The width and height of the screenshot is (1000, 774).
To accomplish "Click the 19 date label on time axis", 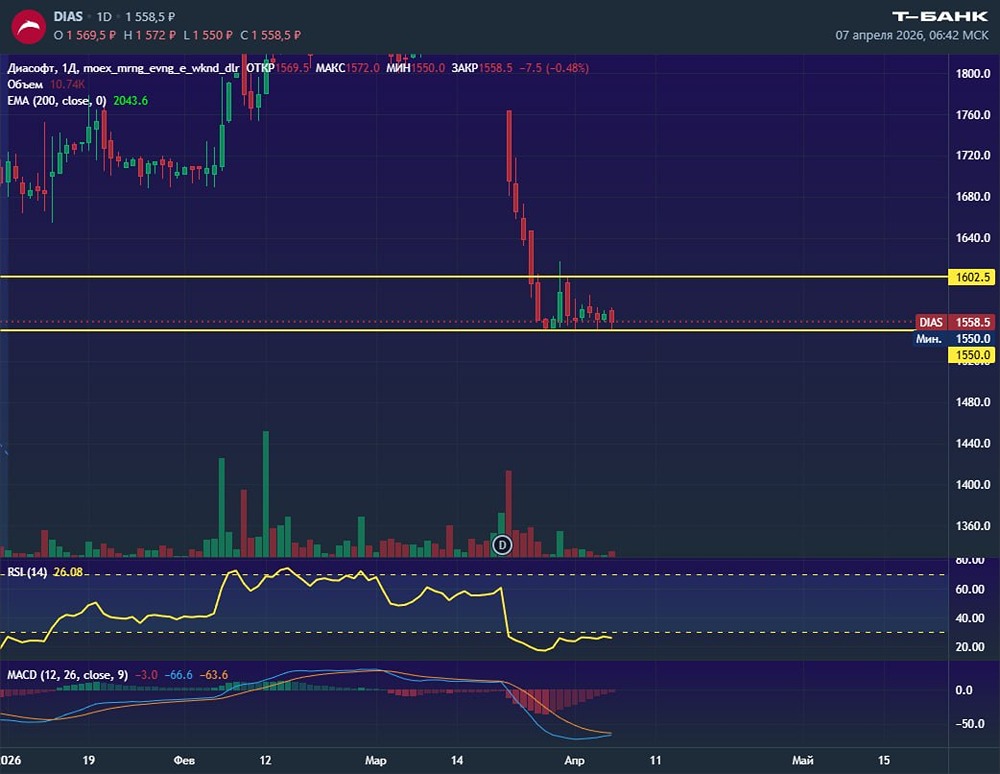I will click(89, 760).
